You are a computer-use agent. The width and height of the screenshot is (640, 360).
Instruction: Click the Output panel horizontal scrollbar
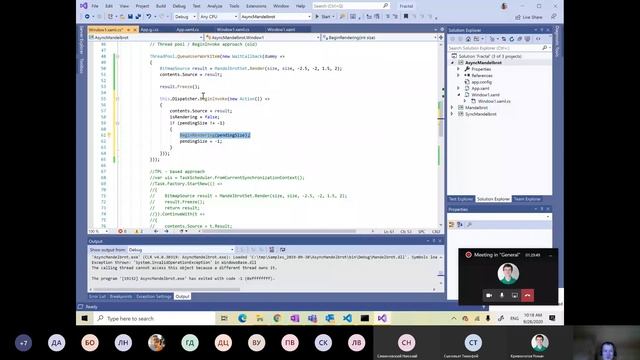coord(167,289)
